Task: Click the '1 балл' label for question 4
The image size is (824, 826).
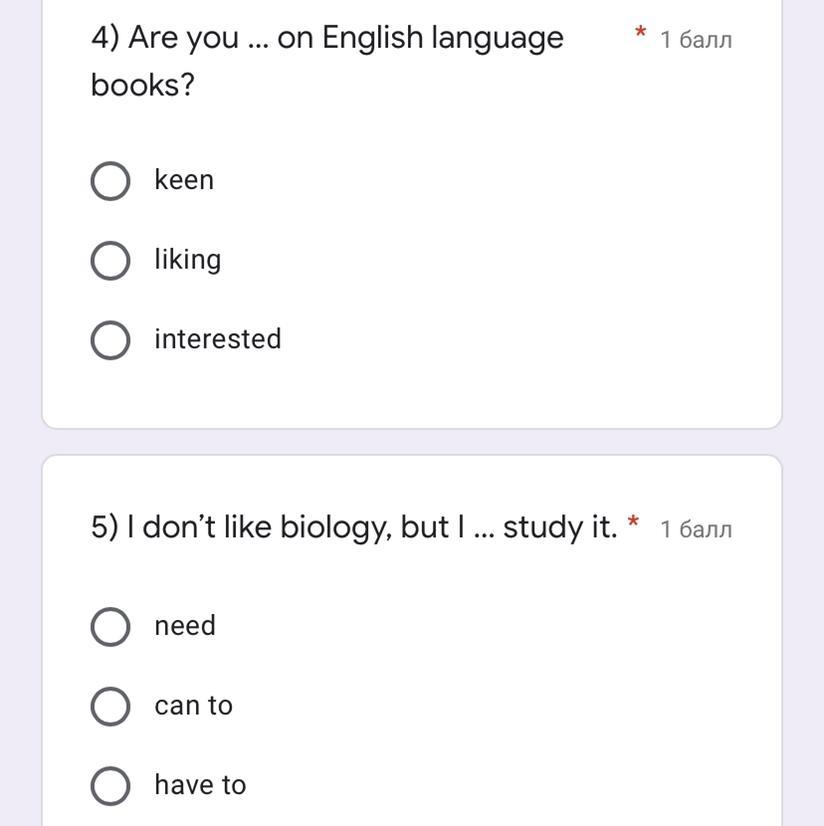Action: click(696, 40)
